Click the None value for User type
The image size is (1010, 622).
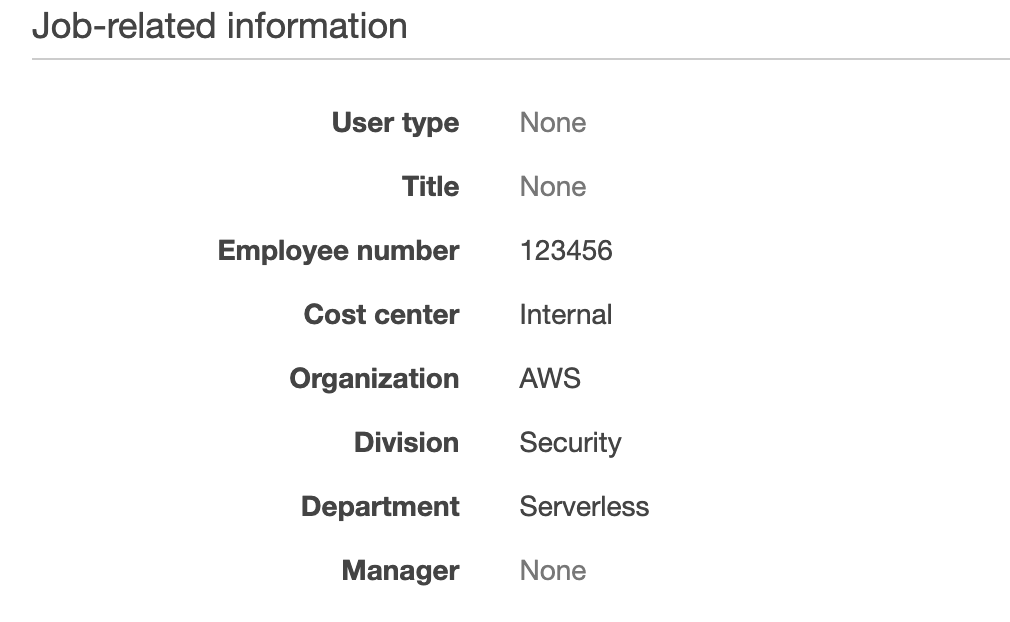pos(552,122)
